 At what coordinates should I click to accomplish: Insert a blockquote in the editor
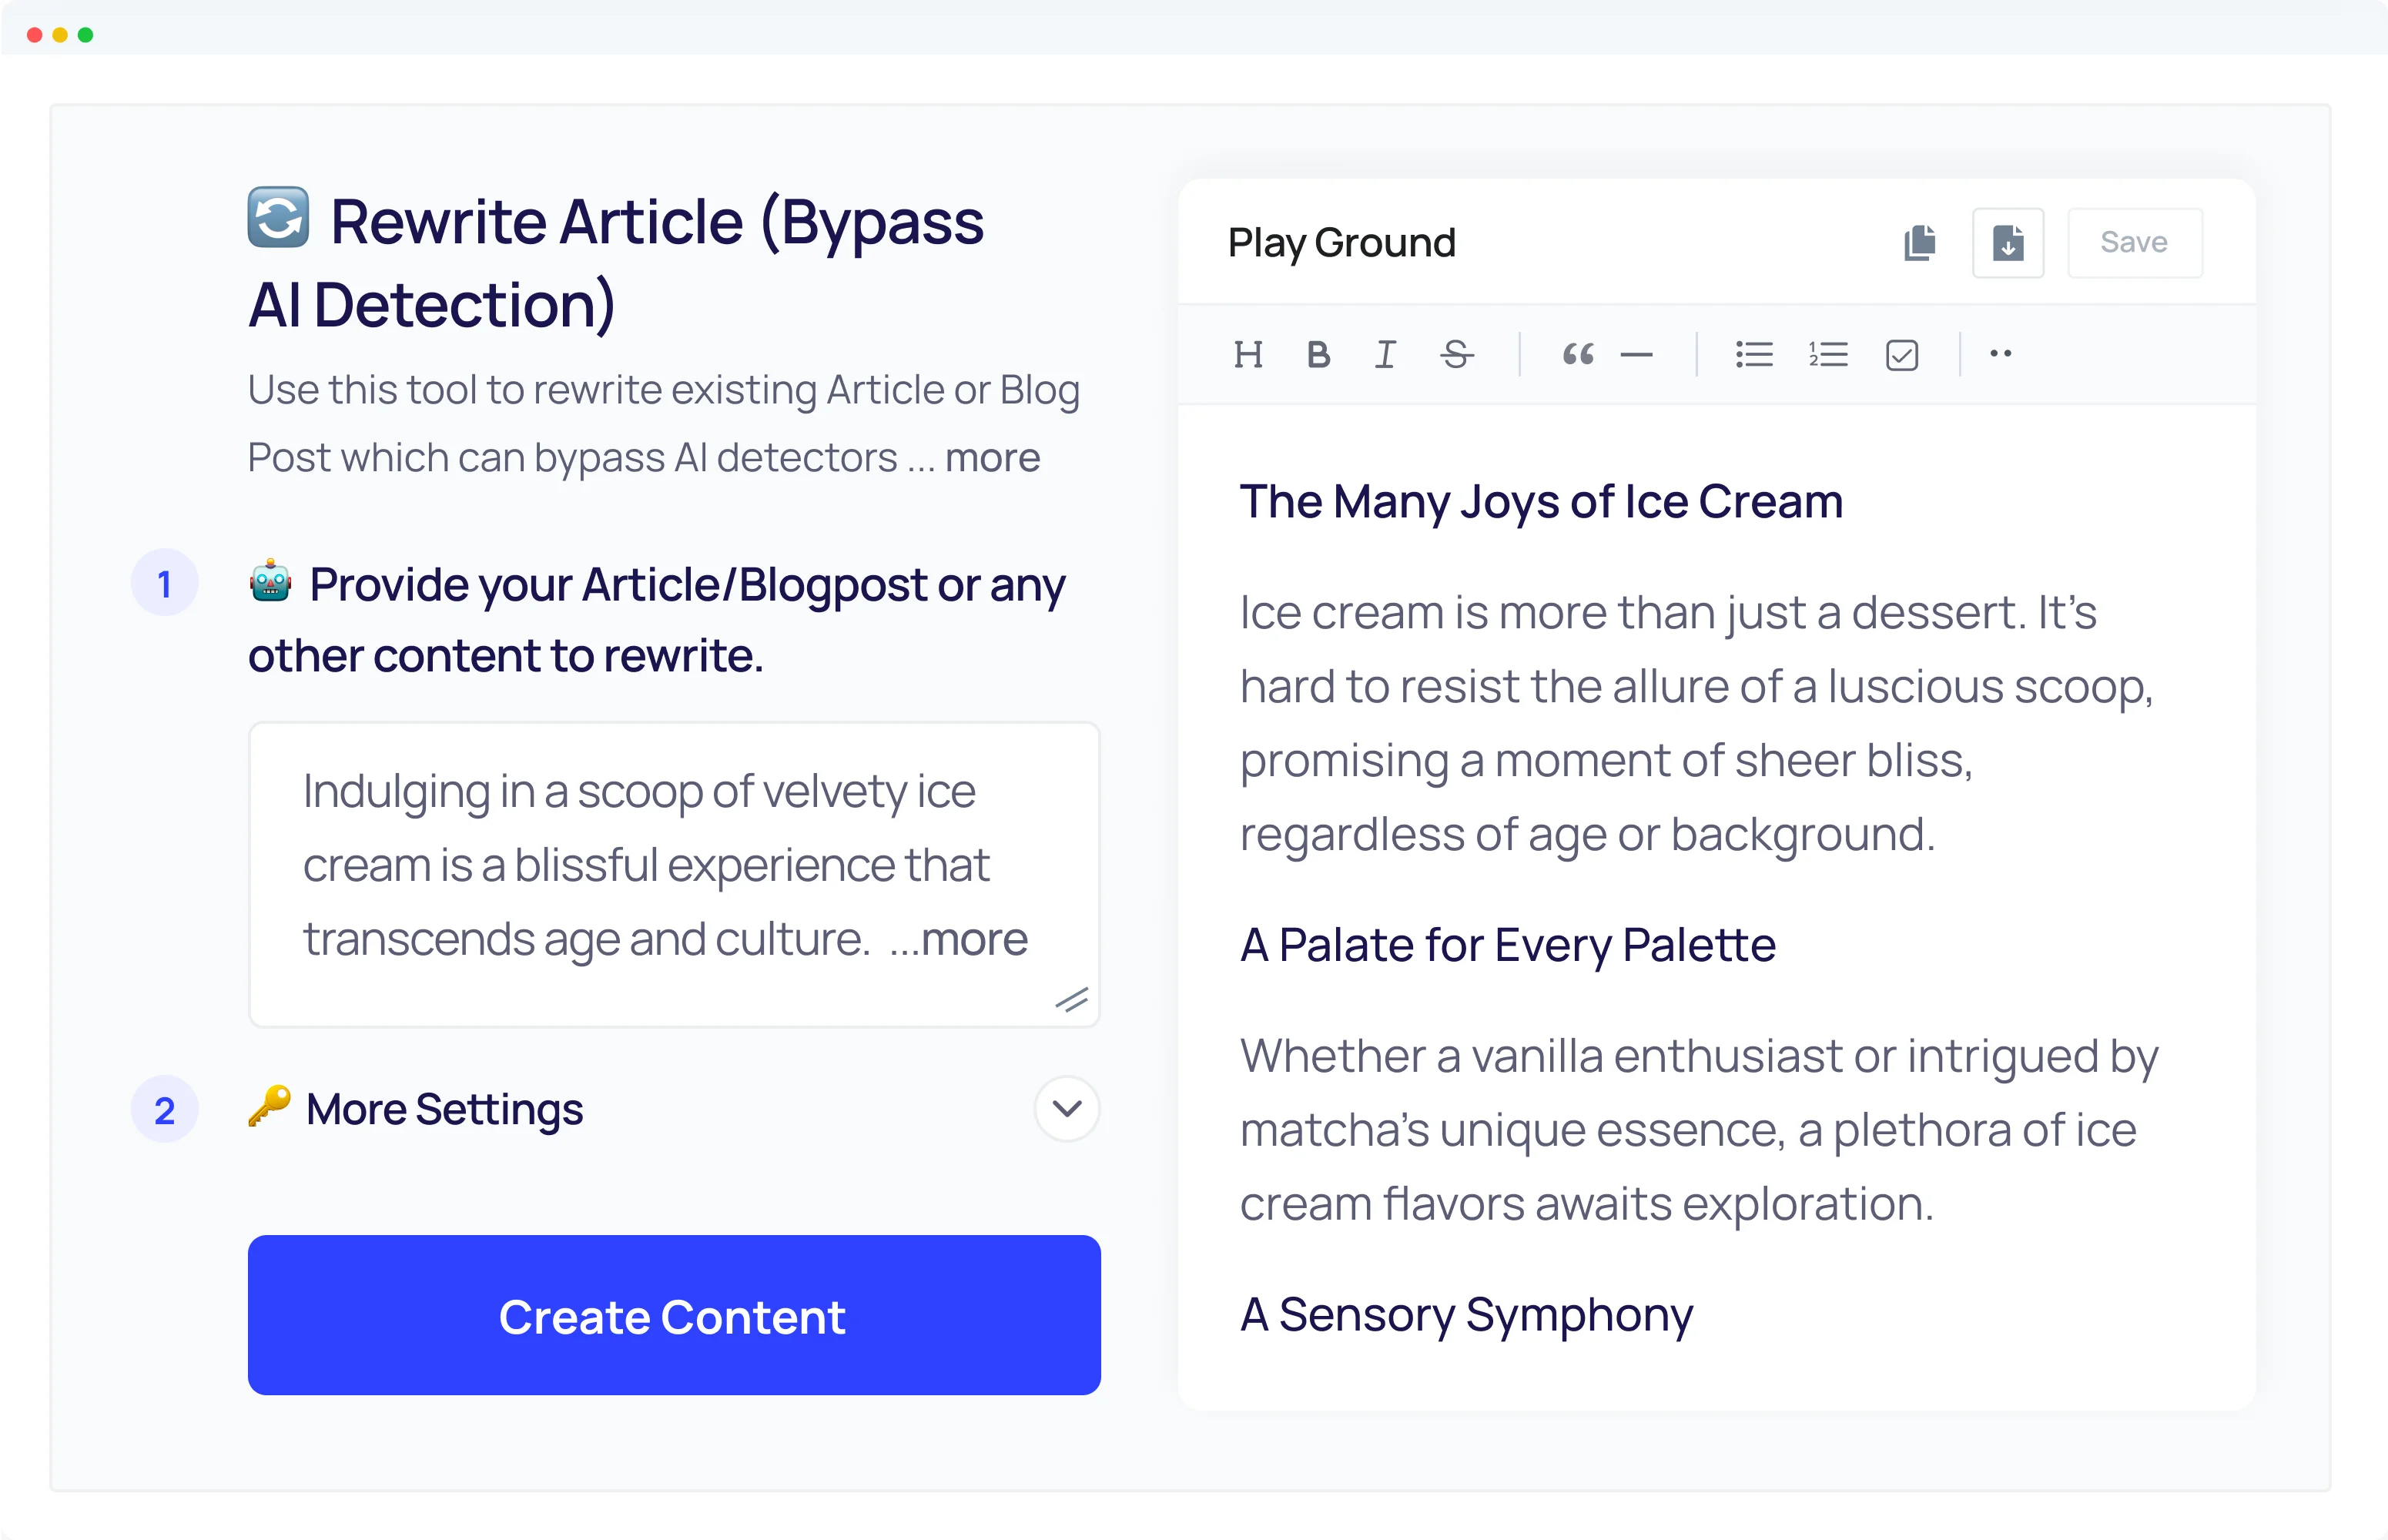pos(1577,354)
